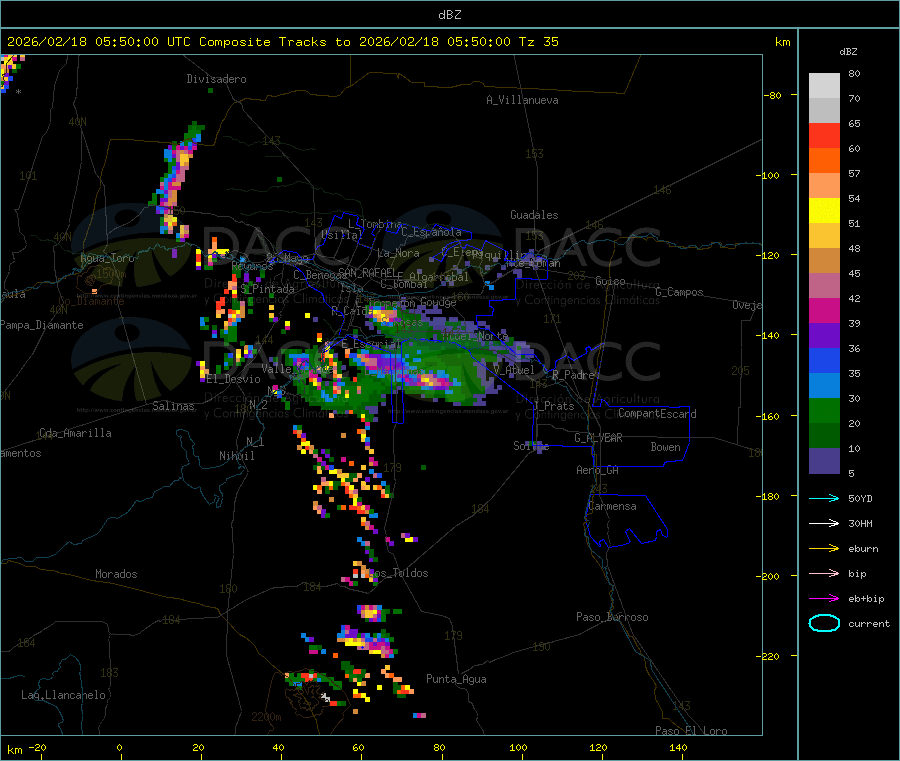Click the 'Morados' place label

click(x=116, y=574)
